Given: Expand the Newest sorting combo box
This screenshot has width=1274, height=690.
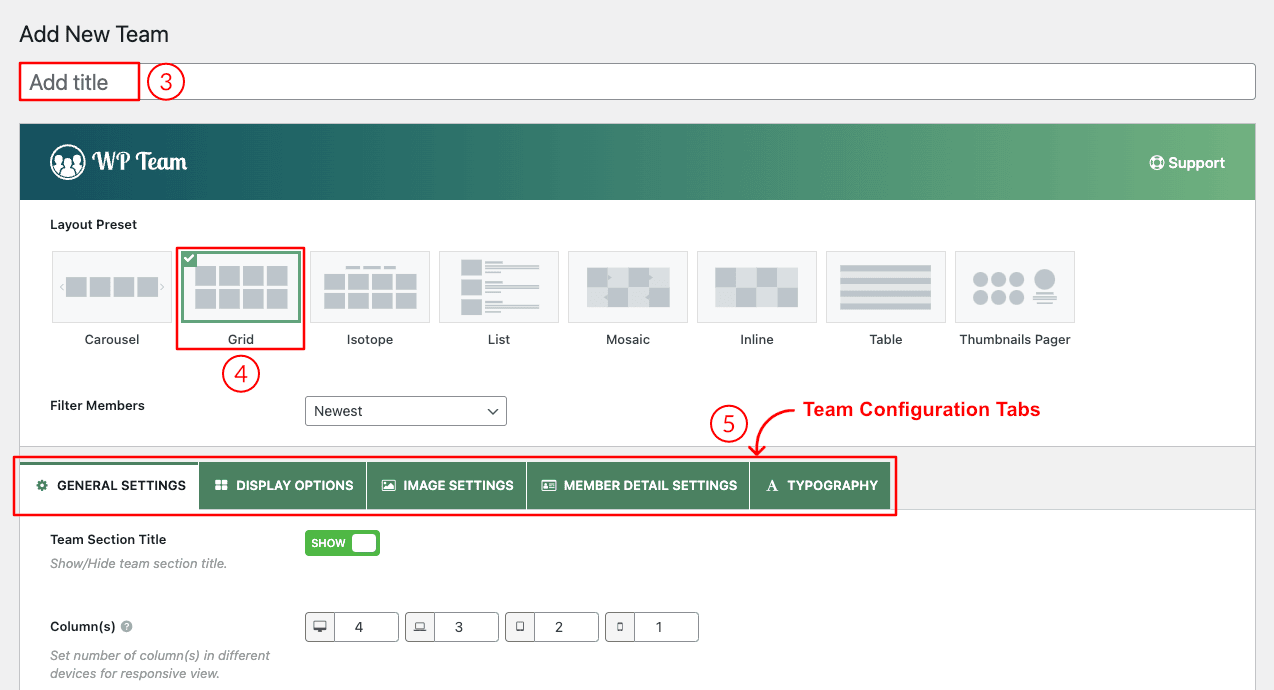Looking at the screenshot, I should [405, 410].
